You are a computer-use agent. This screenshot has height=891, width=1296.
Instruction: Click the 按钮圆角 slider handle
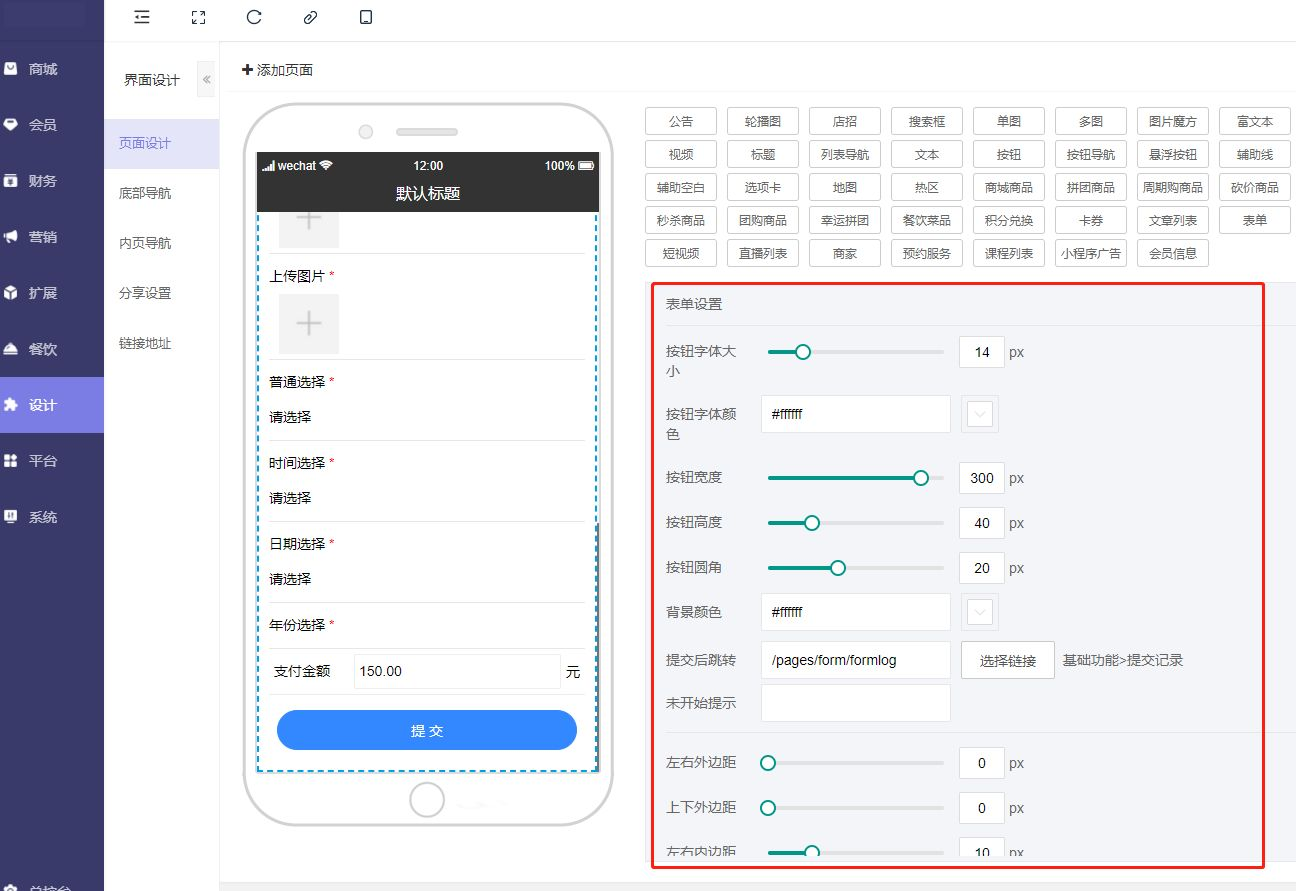(838, 568)
